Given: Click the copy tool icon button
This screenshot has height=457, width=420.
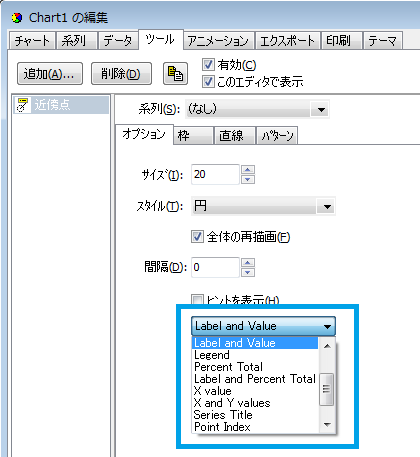Looking at the screenshot, I should 175,73.
